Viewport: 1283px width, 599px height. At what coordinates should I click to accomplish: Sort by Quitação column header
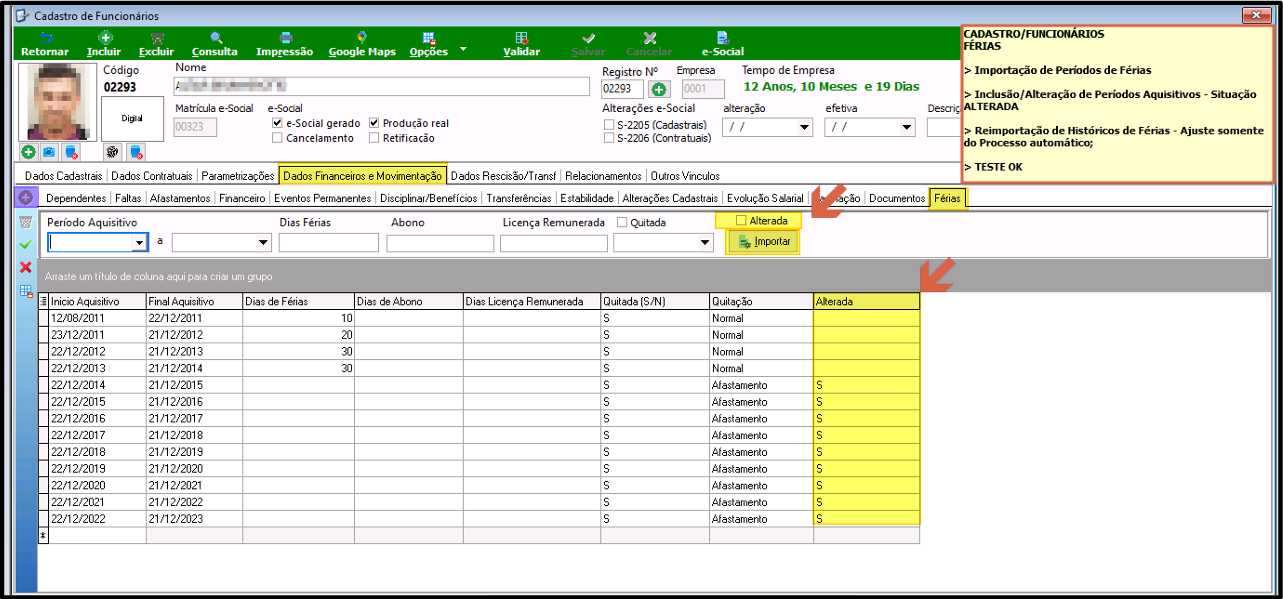click(x=761, y=301)
